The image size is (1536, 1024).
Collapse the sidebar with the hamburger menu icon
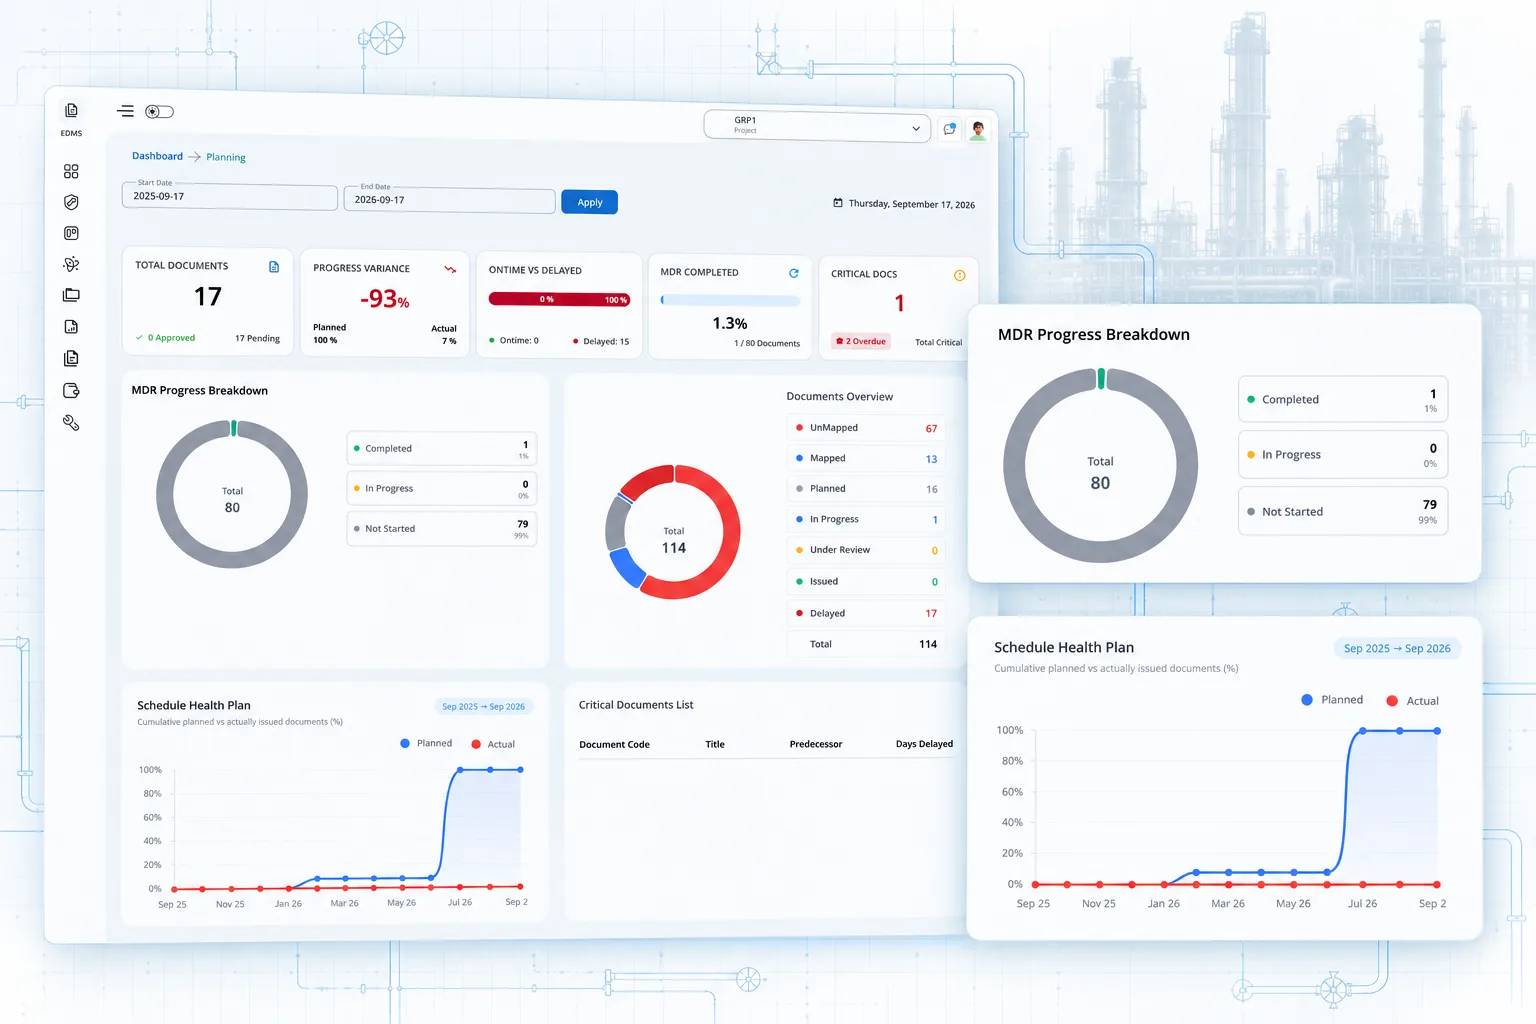tap(125, 111)
